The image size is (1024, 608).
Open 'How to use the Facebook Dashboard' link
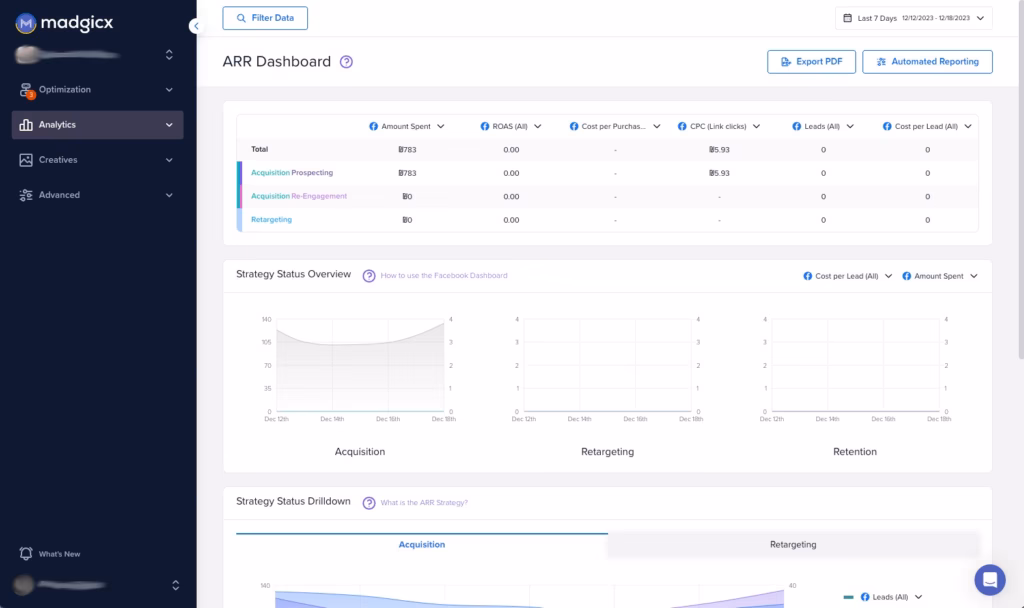tap(443, 276)
